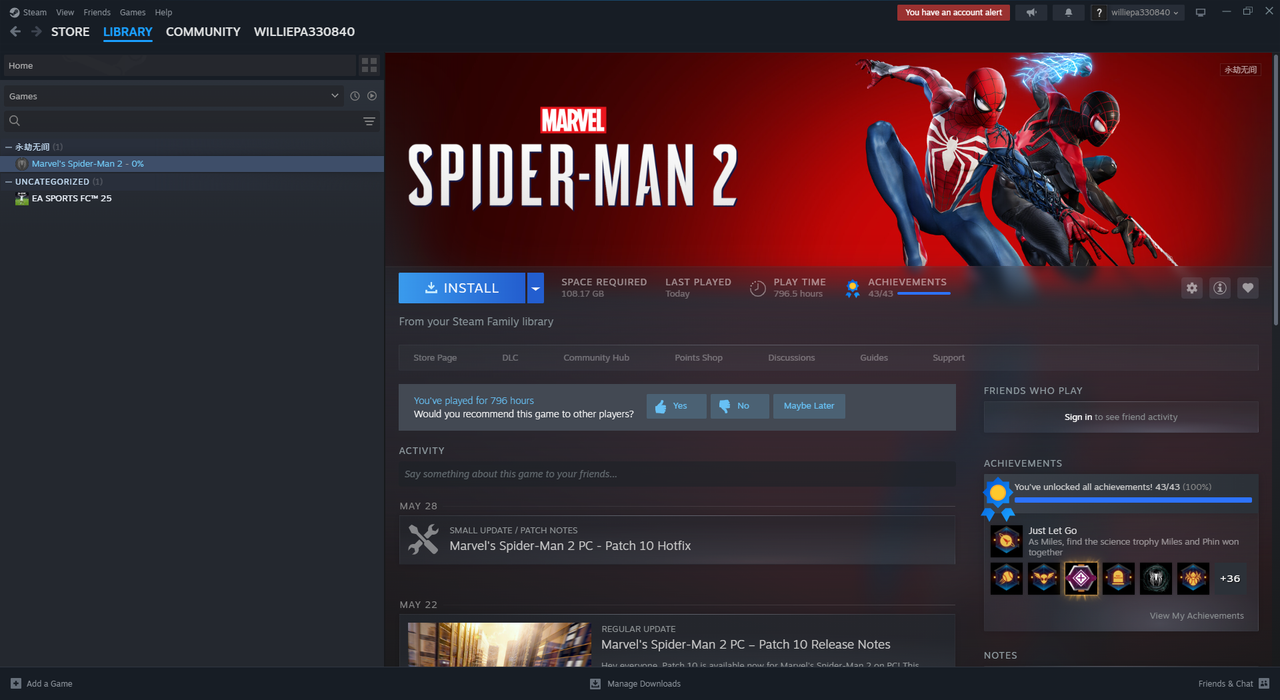Go to the STORE tab
Image resolution: width=1280 pixels, height=700 pixels.
click(70, 32)
